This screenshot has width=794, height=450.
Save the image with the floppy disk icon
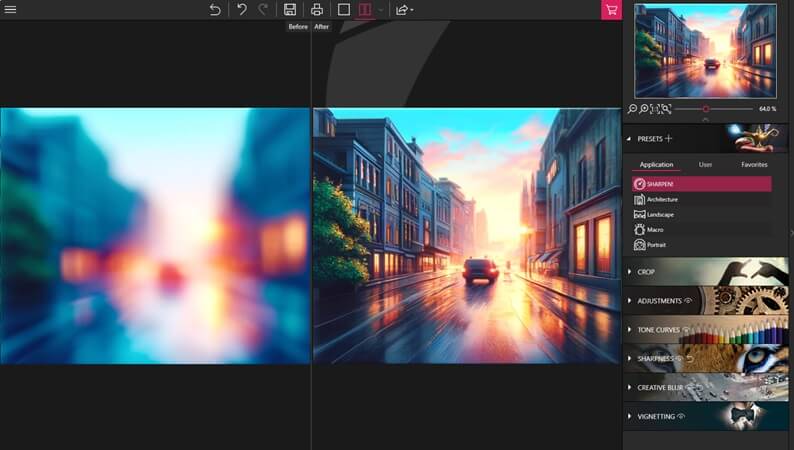tap(290, 10)
